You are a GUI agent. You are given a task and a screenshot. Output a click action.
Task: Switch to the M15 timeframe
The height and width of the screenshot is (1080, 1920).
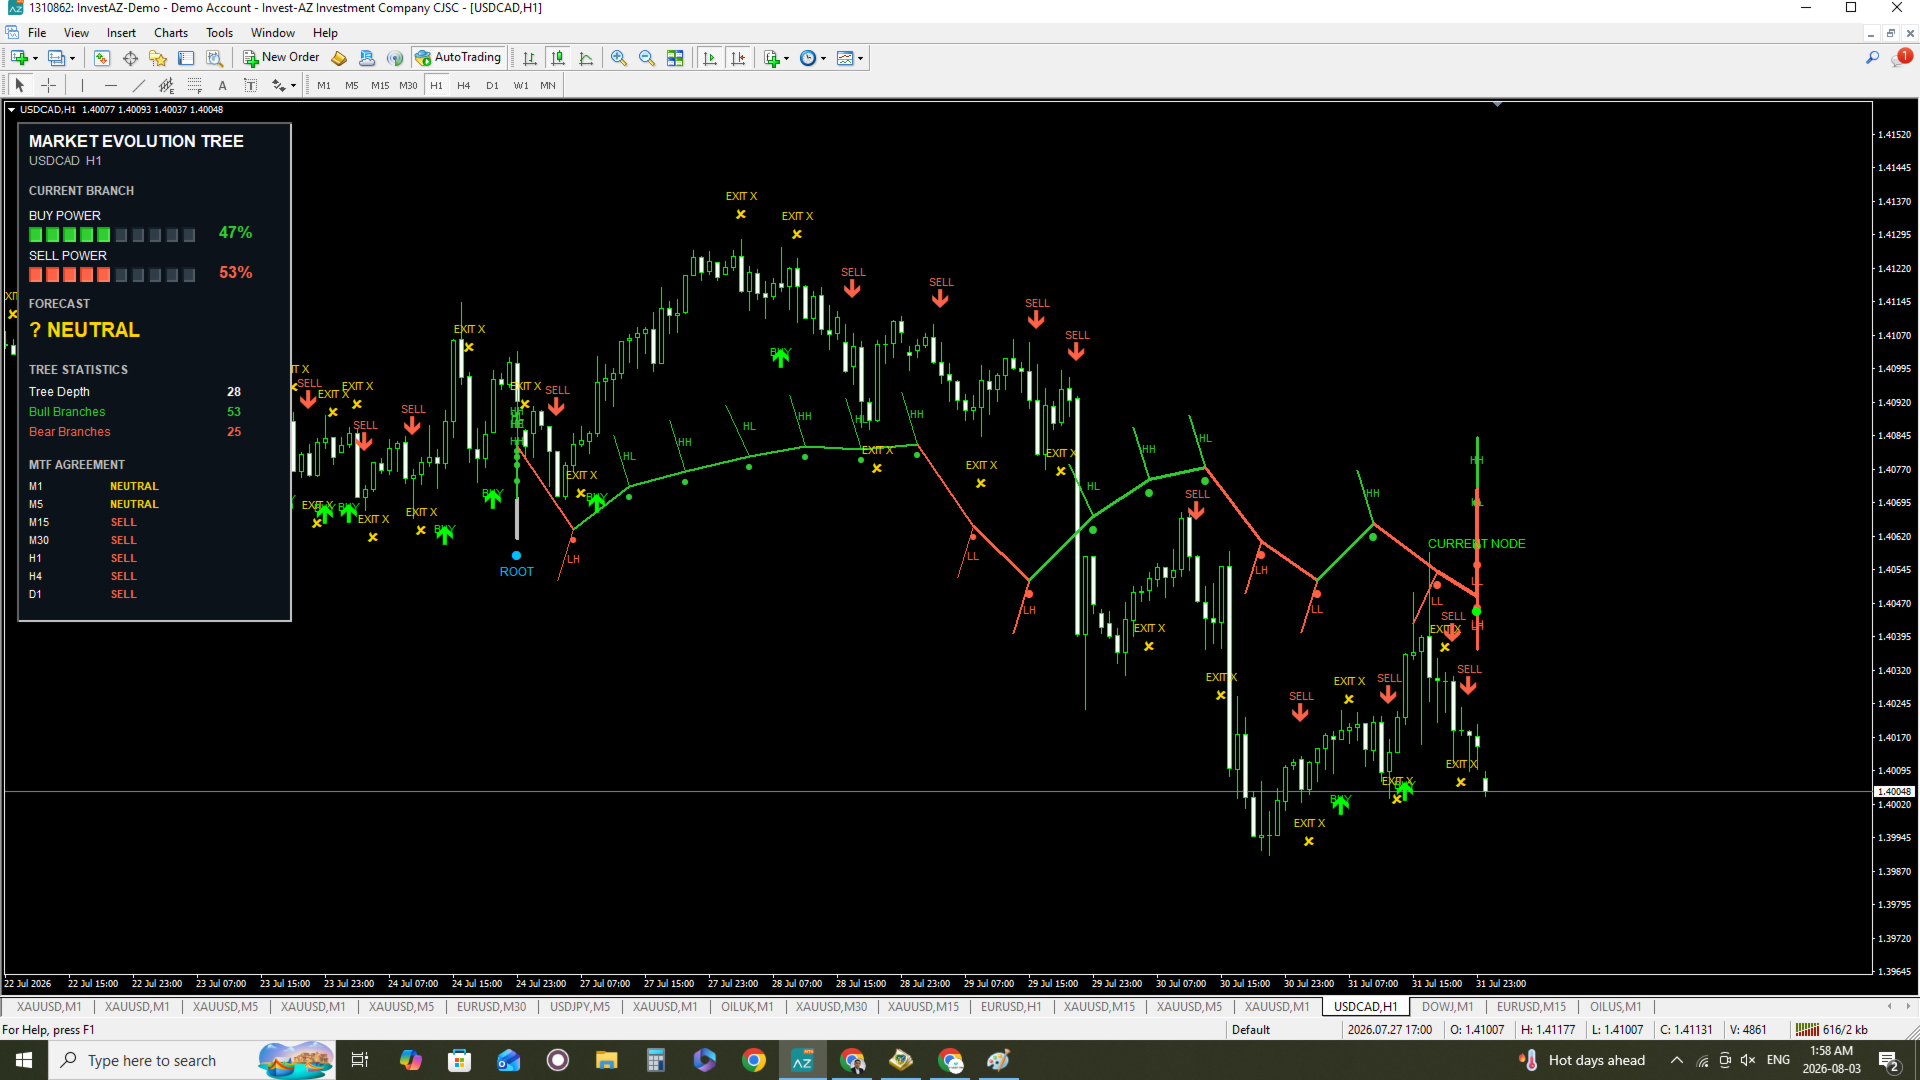(380, 85)
